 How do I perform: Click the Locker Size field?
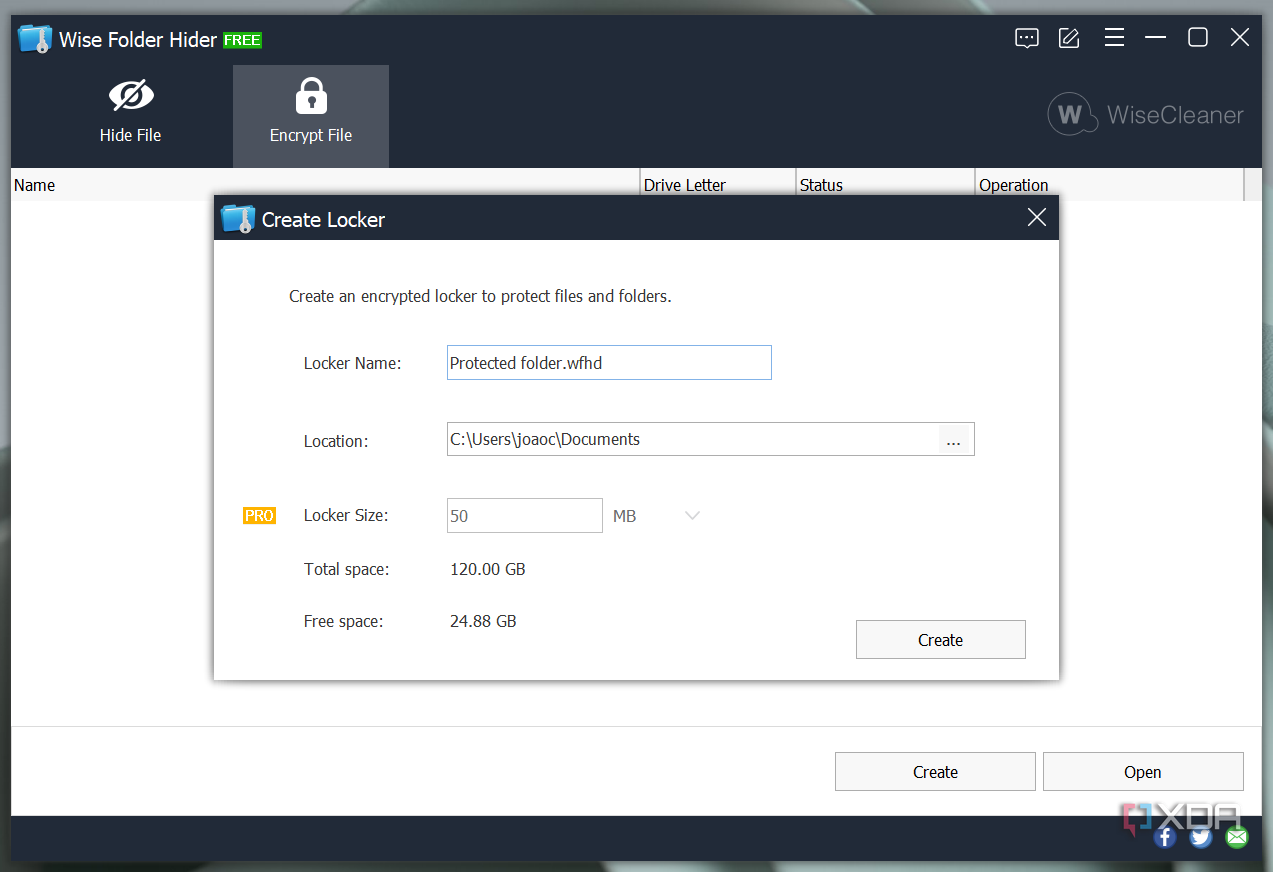pyautogui.click(x=524, y=516)
